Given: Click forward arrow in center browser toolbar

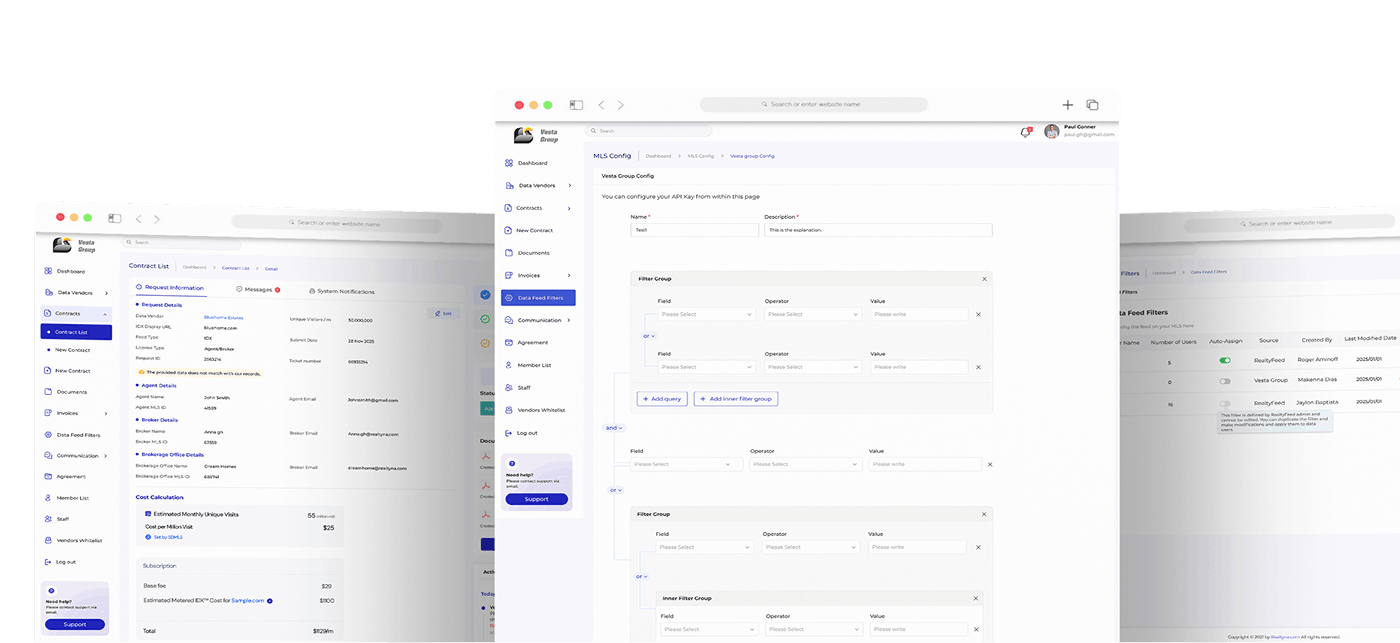Looking at the screenshot, I should pos(620,104).
